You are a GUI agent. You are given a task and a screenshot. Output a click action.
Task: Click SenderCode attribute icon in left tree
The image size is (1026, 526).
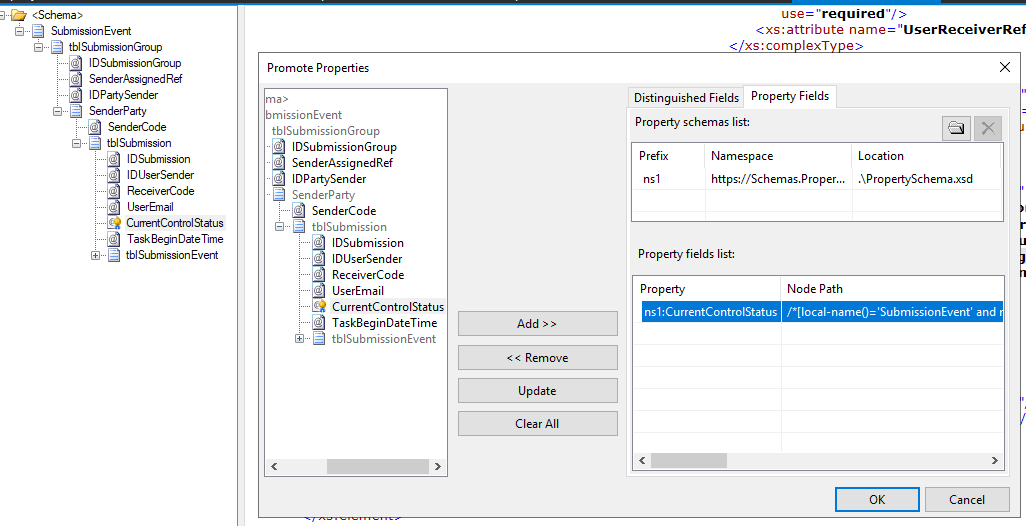pyautogui.click(x=95, y=127)
